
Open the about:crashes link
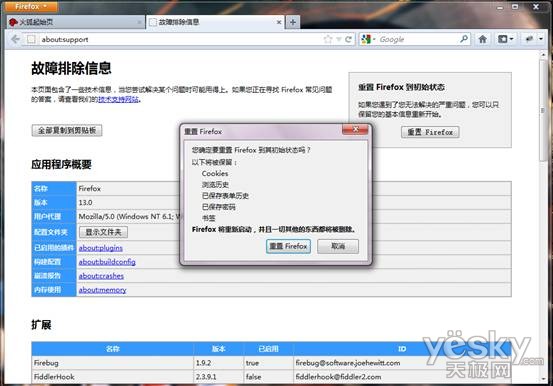[101, 276]
